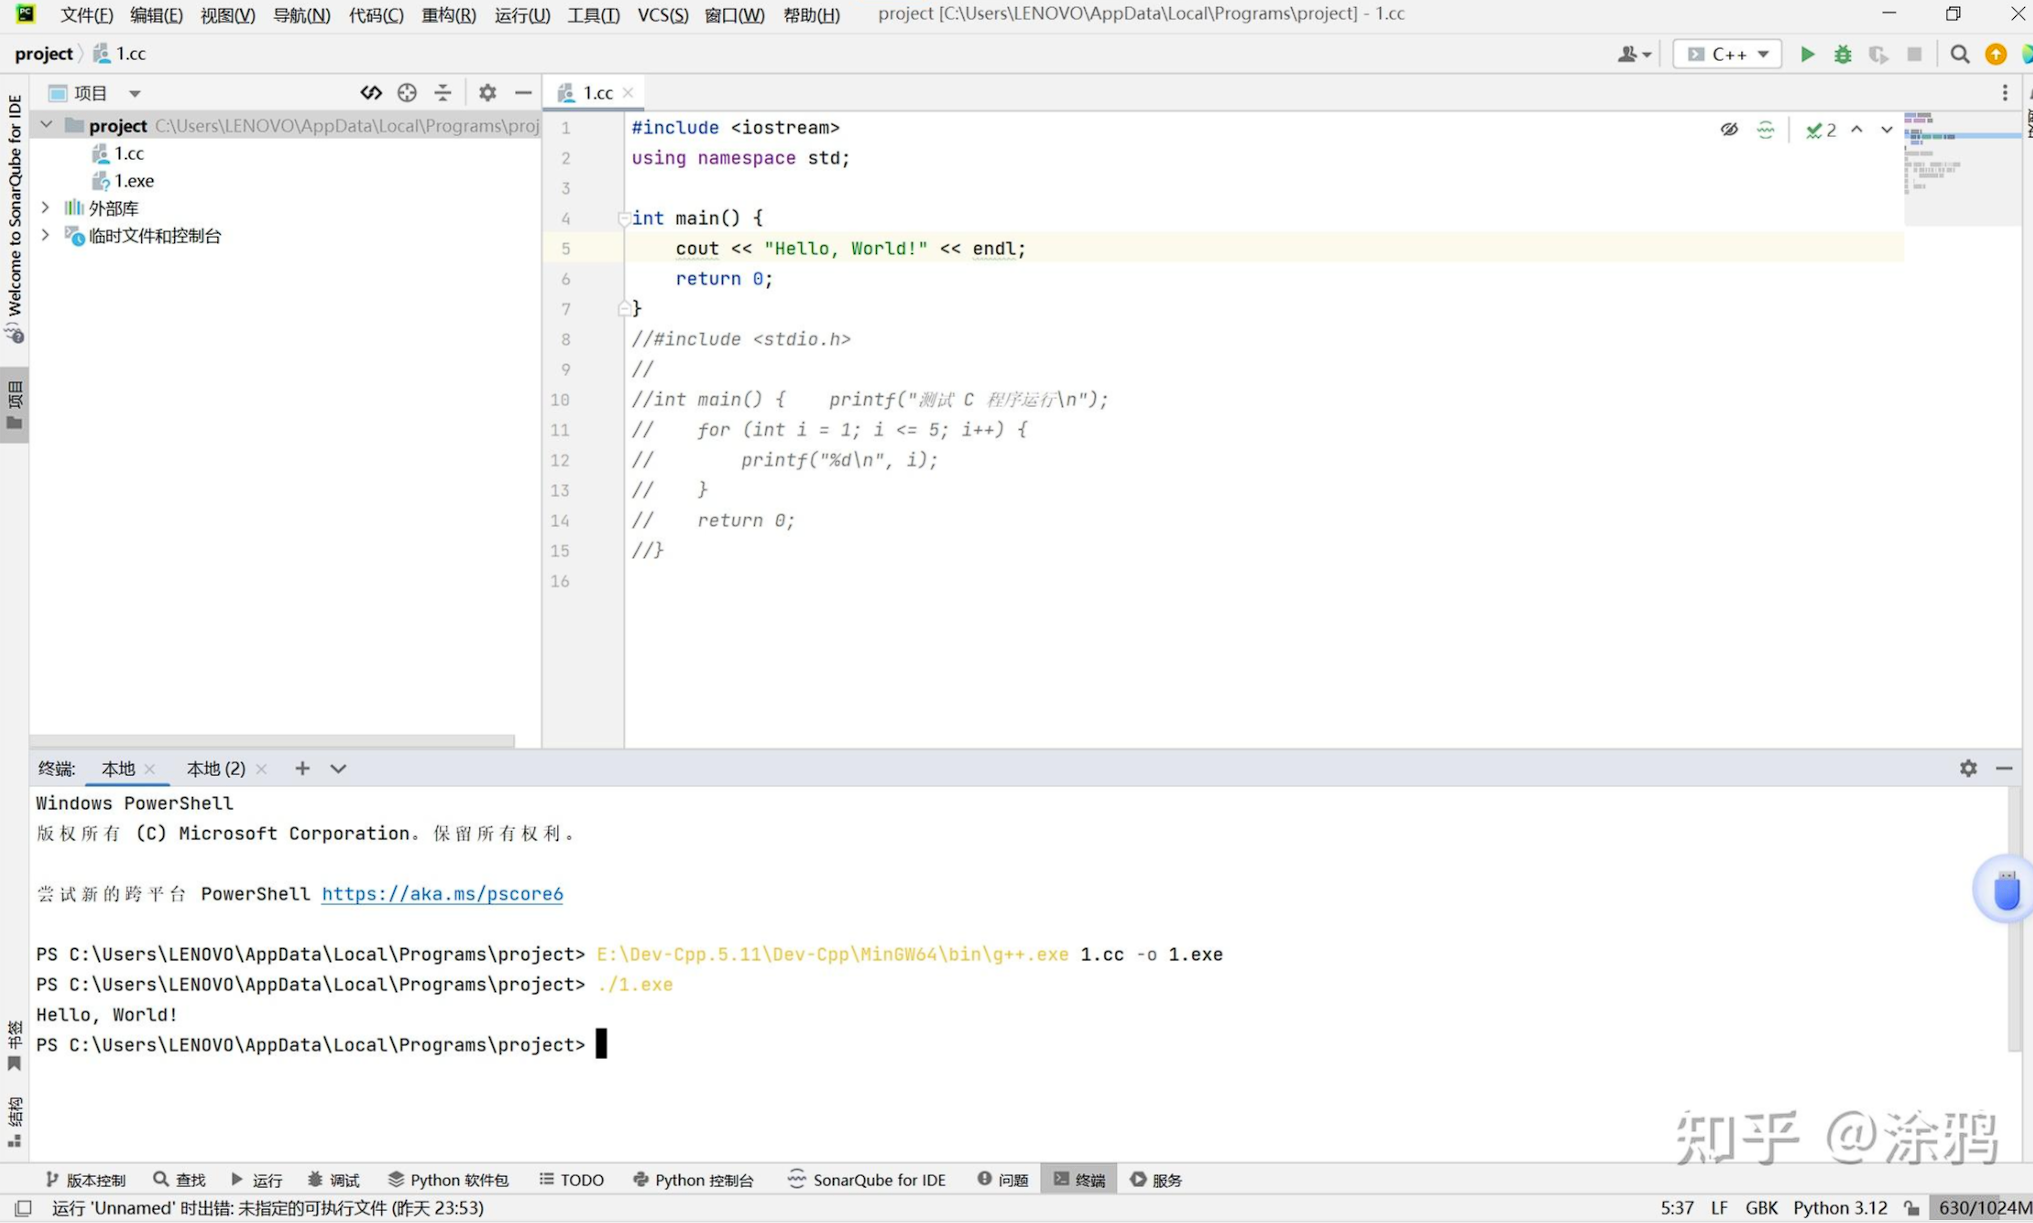Screen dimensions: 2033x1223
Task: Collapse all nodes in the project panel
Action: point(443,92)
